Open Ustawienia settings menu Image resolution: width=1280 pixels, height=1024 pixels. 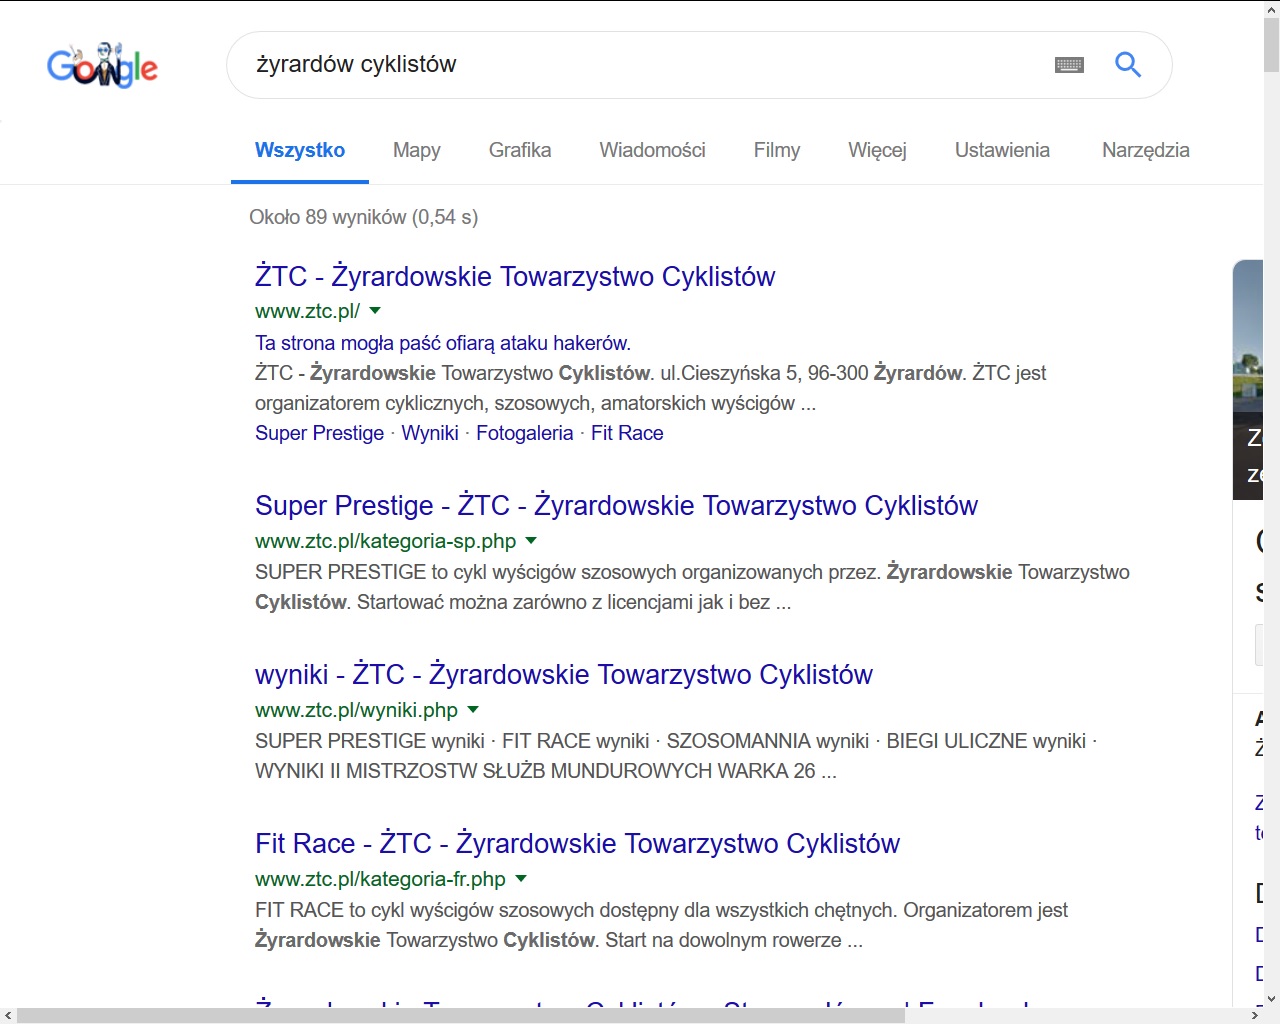click(1002, 150)
